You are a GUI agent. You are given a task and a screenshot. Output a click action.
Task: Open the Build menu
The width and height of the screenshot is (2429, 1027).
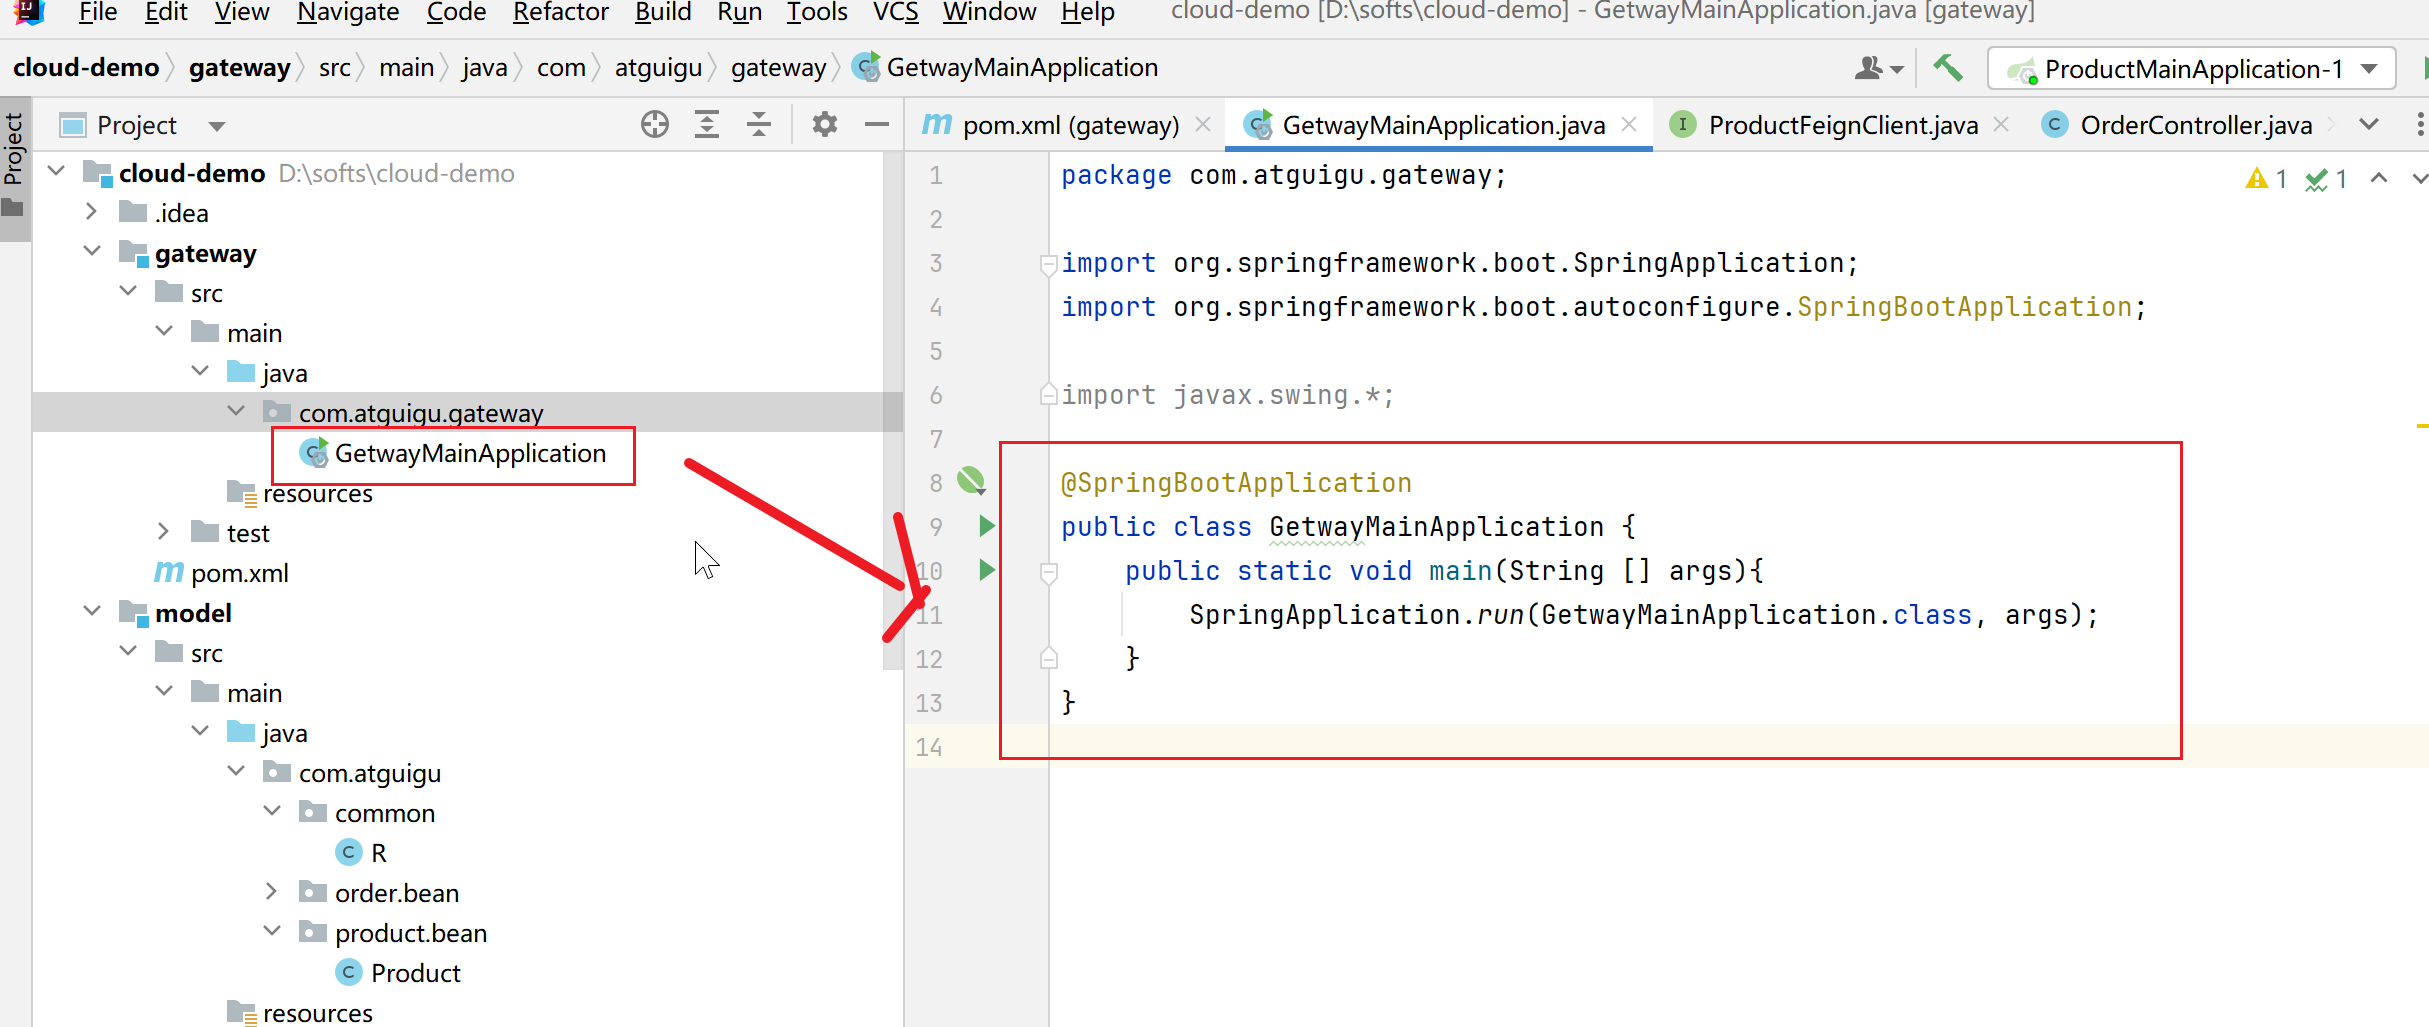tap(663, 12)
